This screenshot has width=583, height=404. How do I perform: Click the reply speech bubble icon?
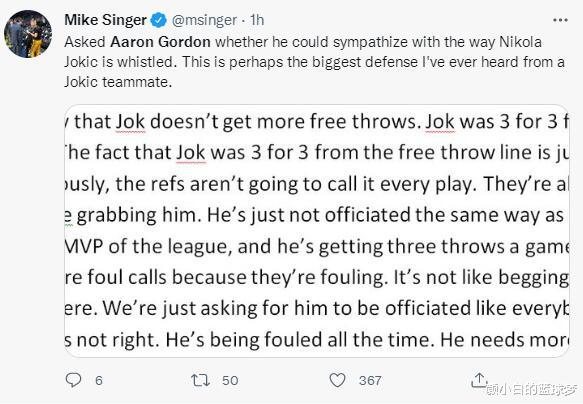(73, 380)
